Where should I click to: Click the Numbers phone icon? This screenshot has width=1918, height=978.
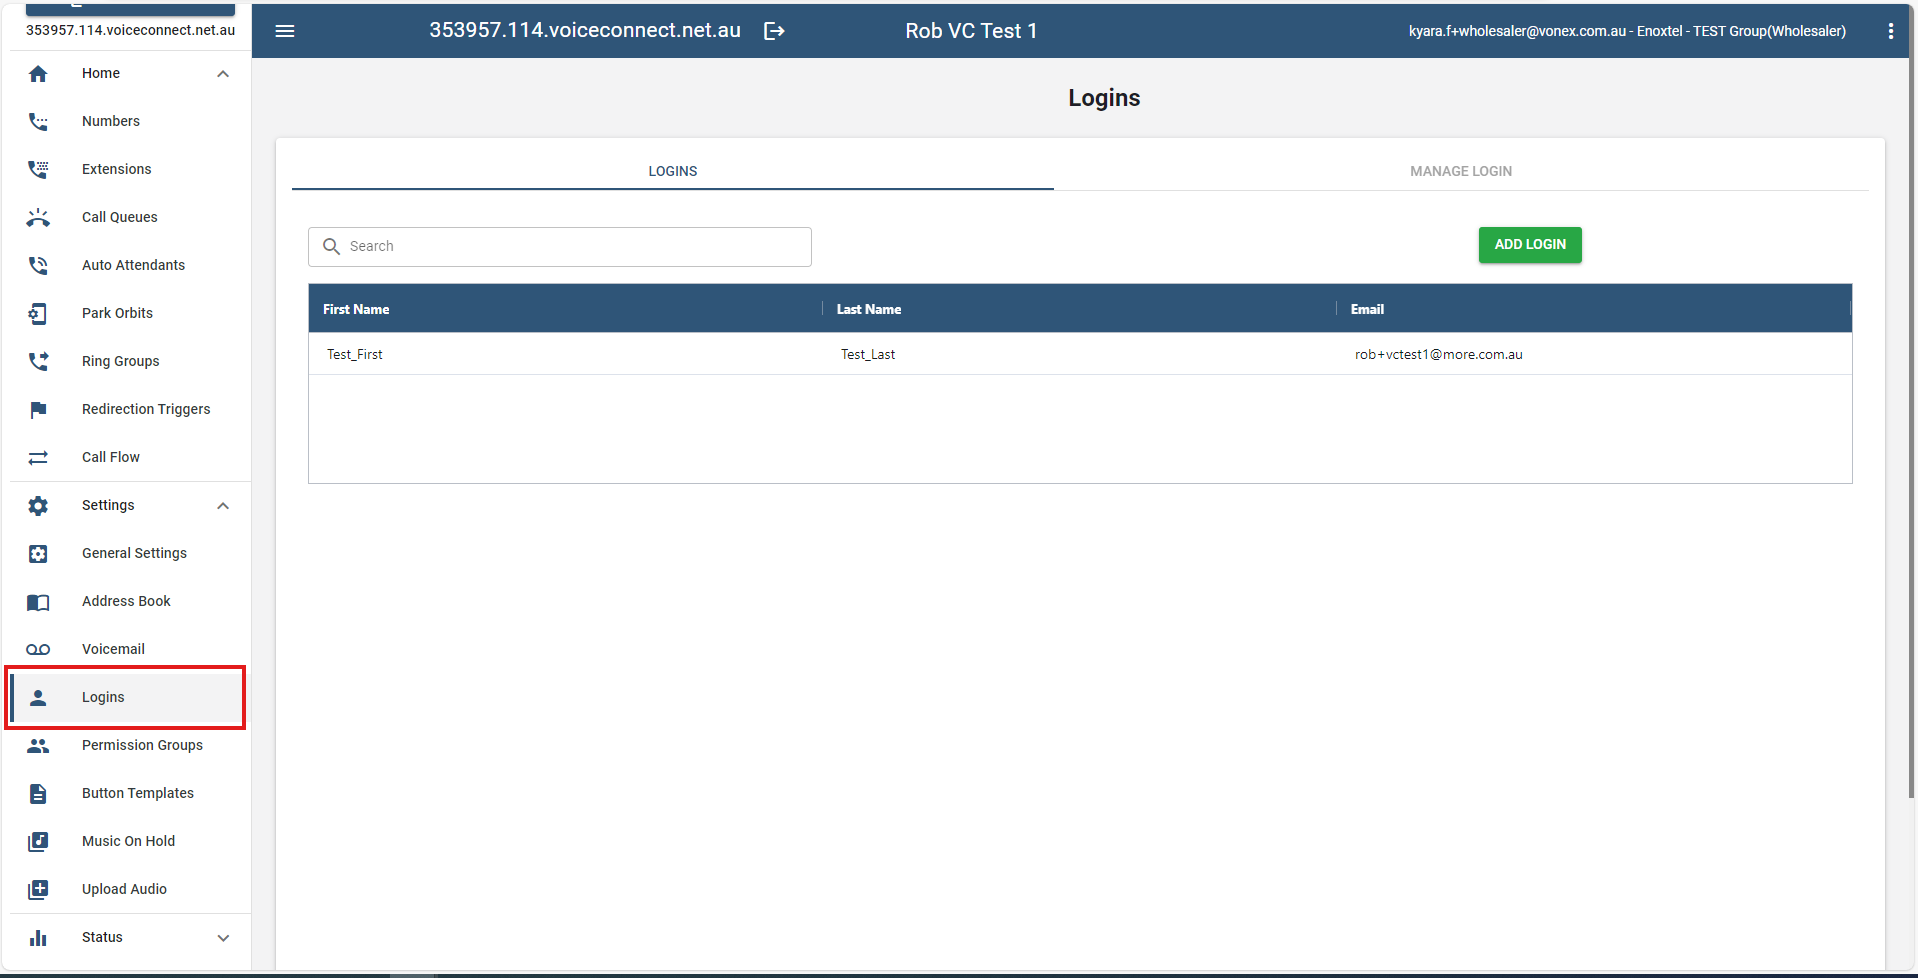[x=38, y=122]
